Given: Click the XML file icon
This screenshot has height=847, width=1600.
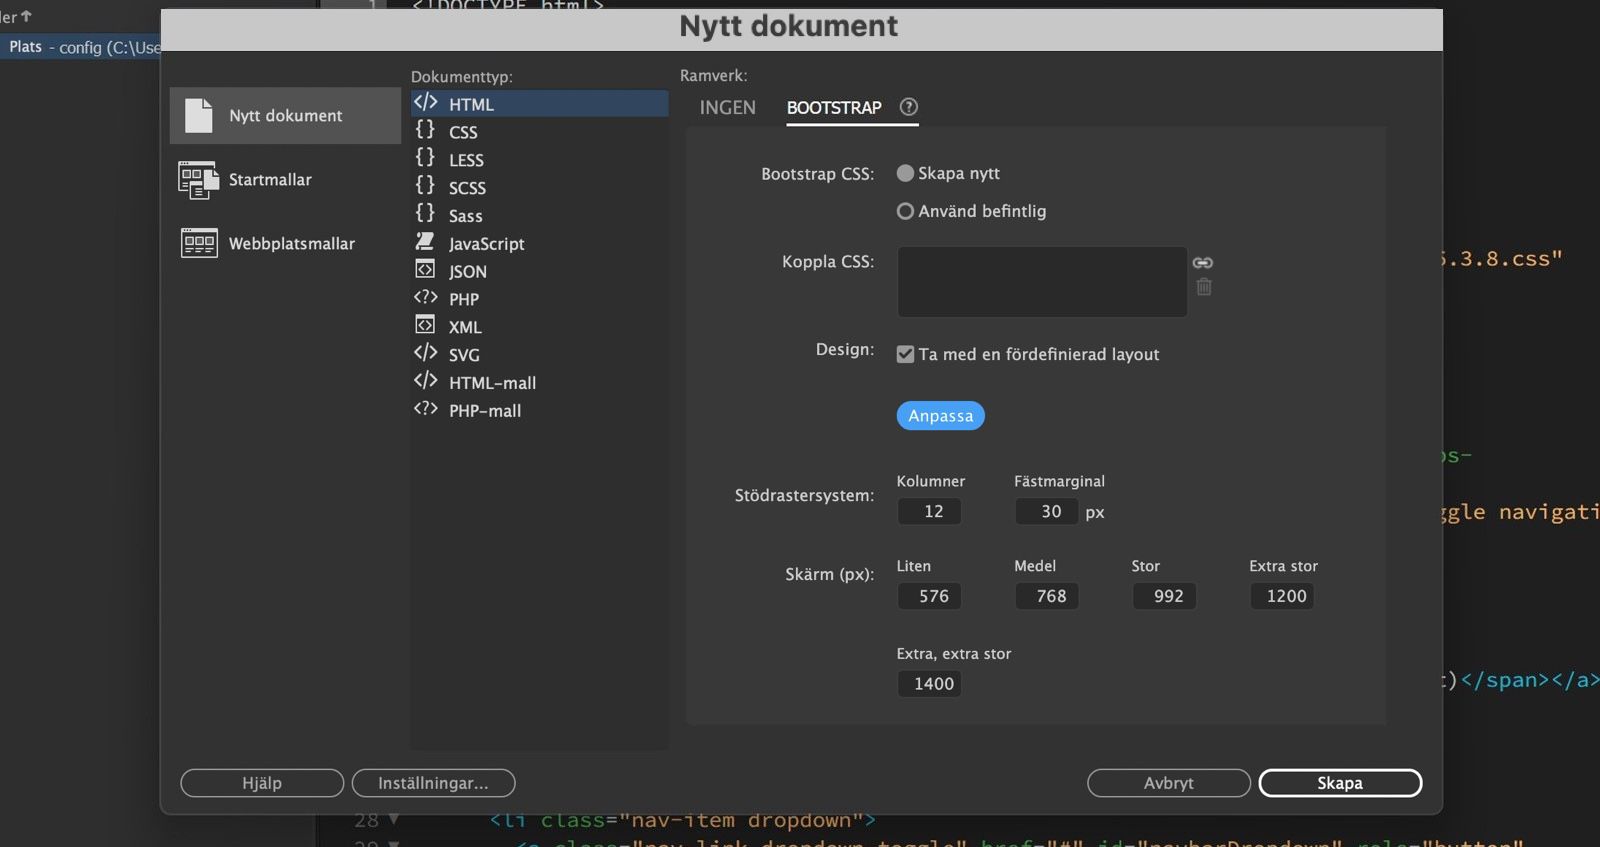Looking at the screenshot, I should (425, 325).
